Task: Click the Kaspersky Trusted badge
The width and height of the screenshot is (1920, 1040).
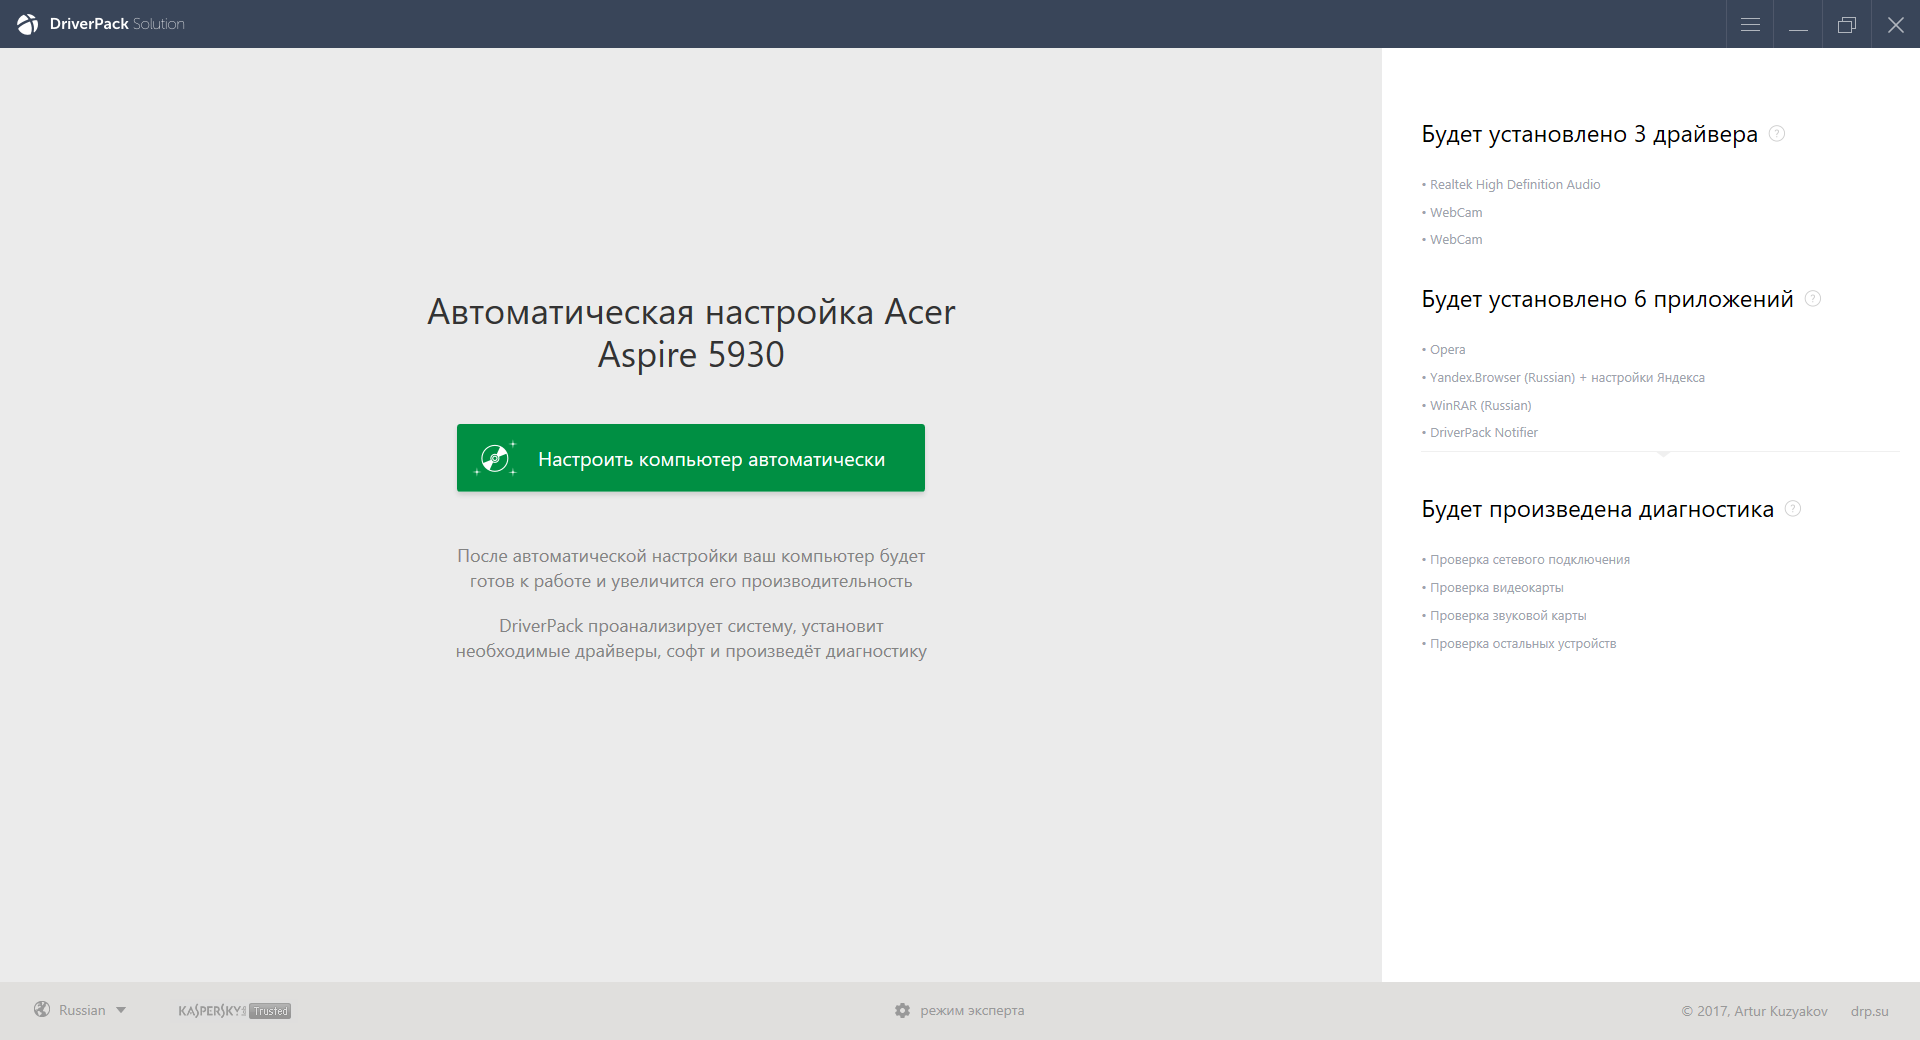Action: (x=234, y=1011)
